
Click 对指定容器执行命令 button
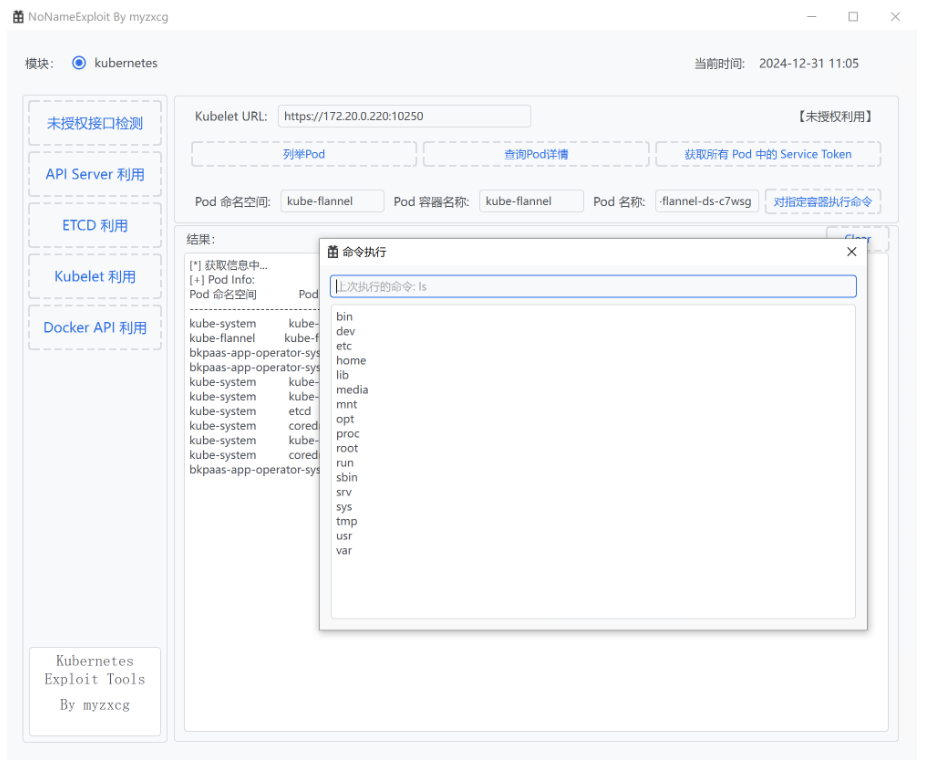point(822,201)
